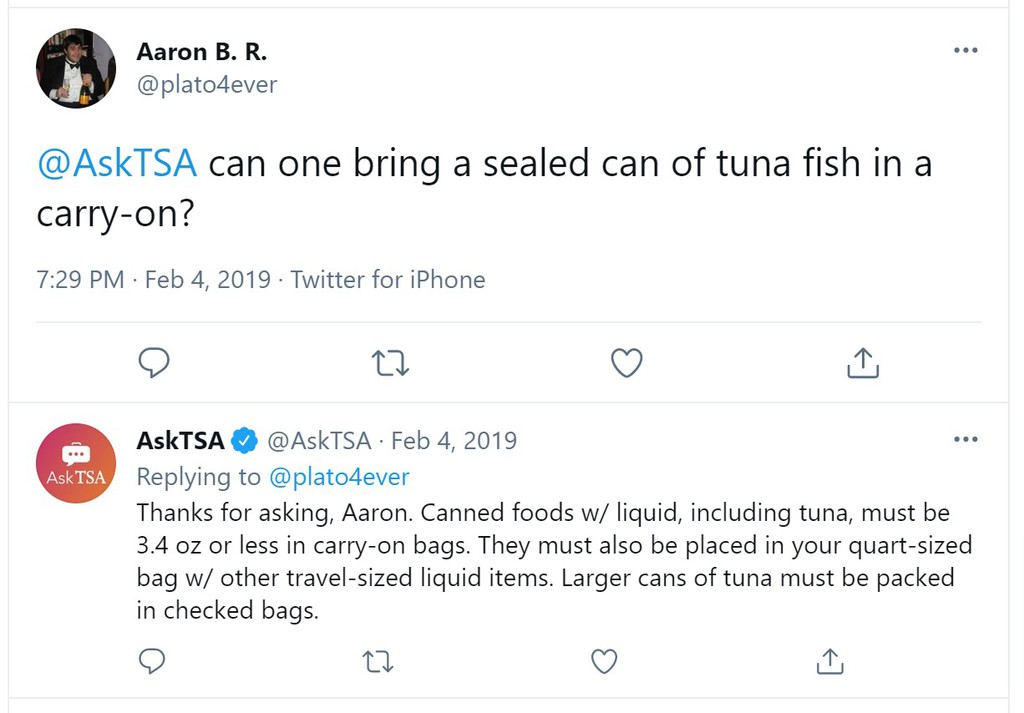The height and width of the screenshot is (713, 1024).
Task: Open the more options menu on AskTSA's reply
Action: pyautogui.click(x=966, y=439)
